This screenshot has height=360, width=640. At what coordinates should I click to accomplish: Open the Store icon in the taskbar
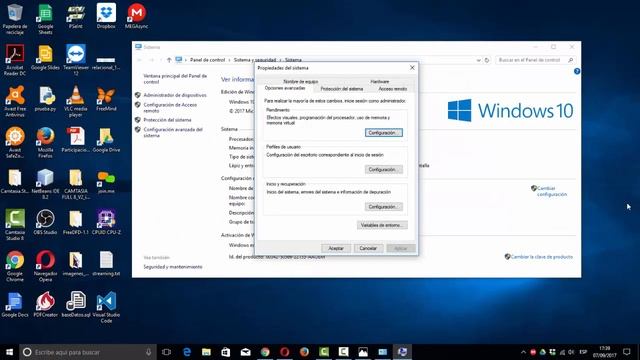226,352
